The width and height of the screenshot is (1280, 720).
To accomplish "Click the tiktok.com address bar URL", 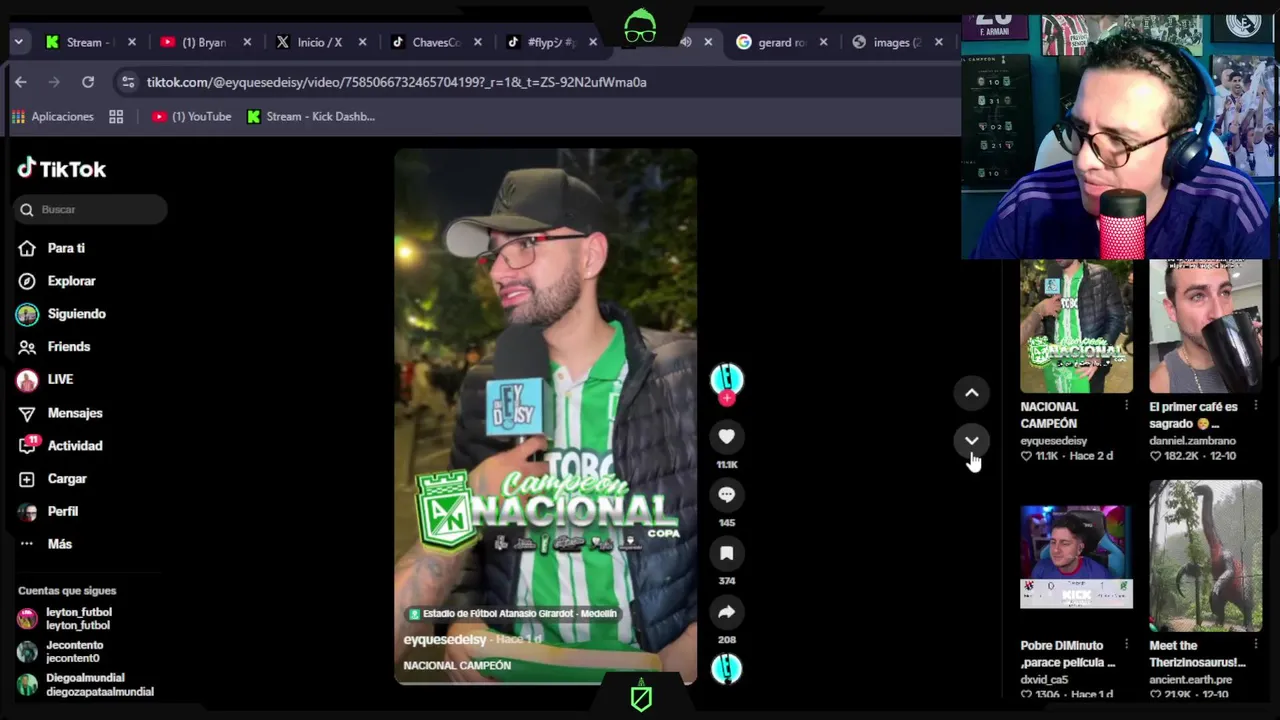I will (x=396, y=82).
